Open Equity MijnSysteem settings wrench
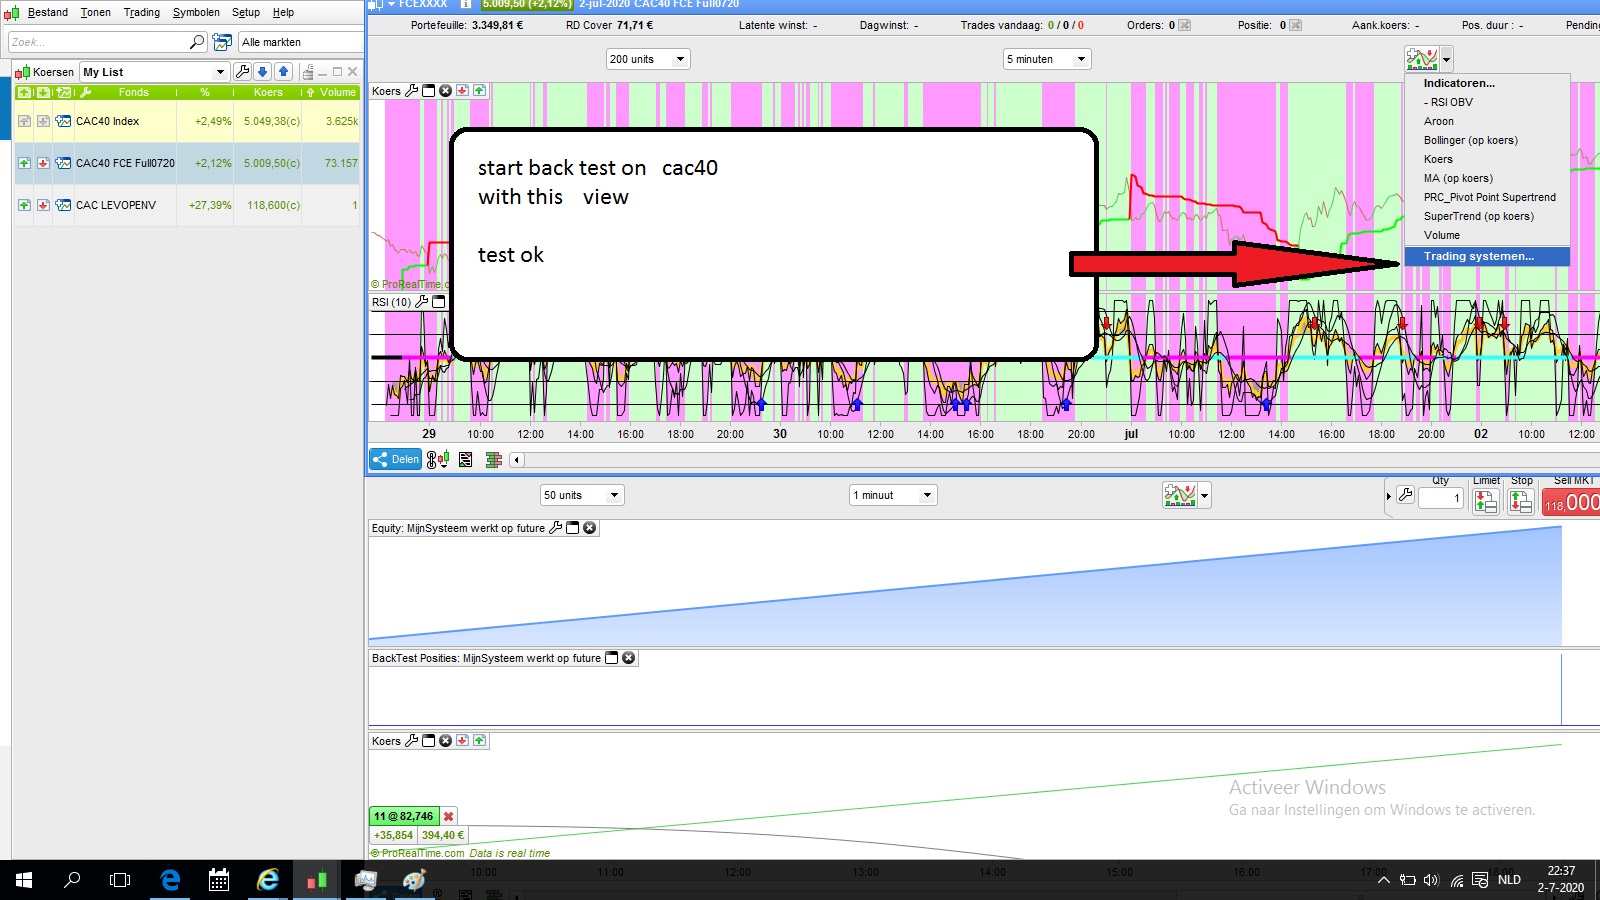The image size is (1600, 900). (556, 528)
